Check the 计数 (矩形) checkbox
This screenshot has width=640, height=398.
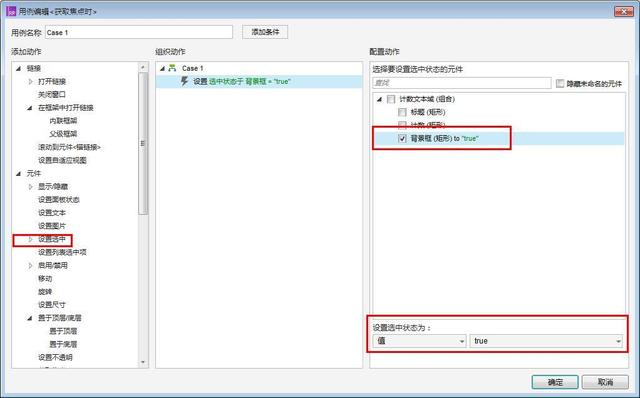point(402,125)
